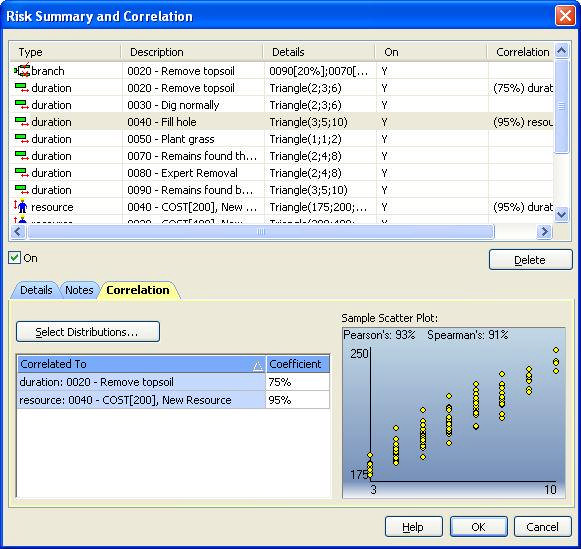Image resolution: width=581 pixels, height=549 pixels.
Task: Toggle the On checkbox
Action: (14, 257)
